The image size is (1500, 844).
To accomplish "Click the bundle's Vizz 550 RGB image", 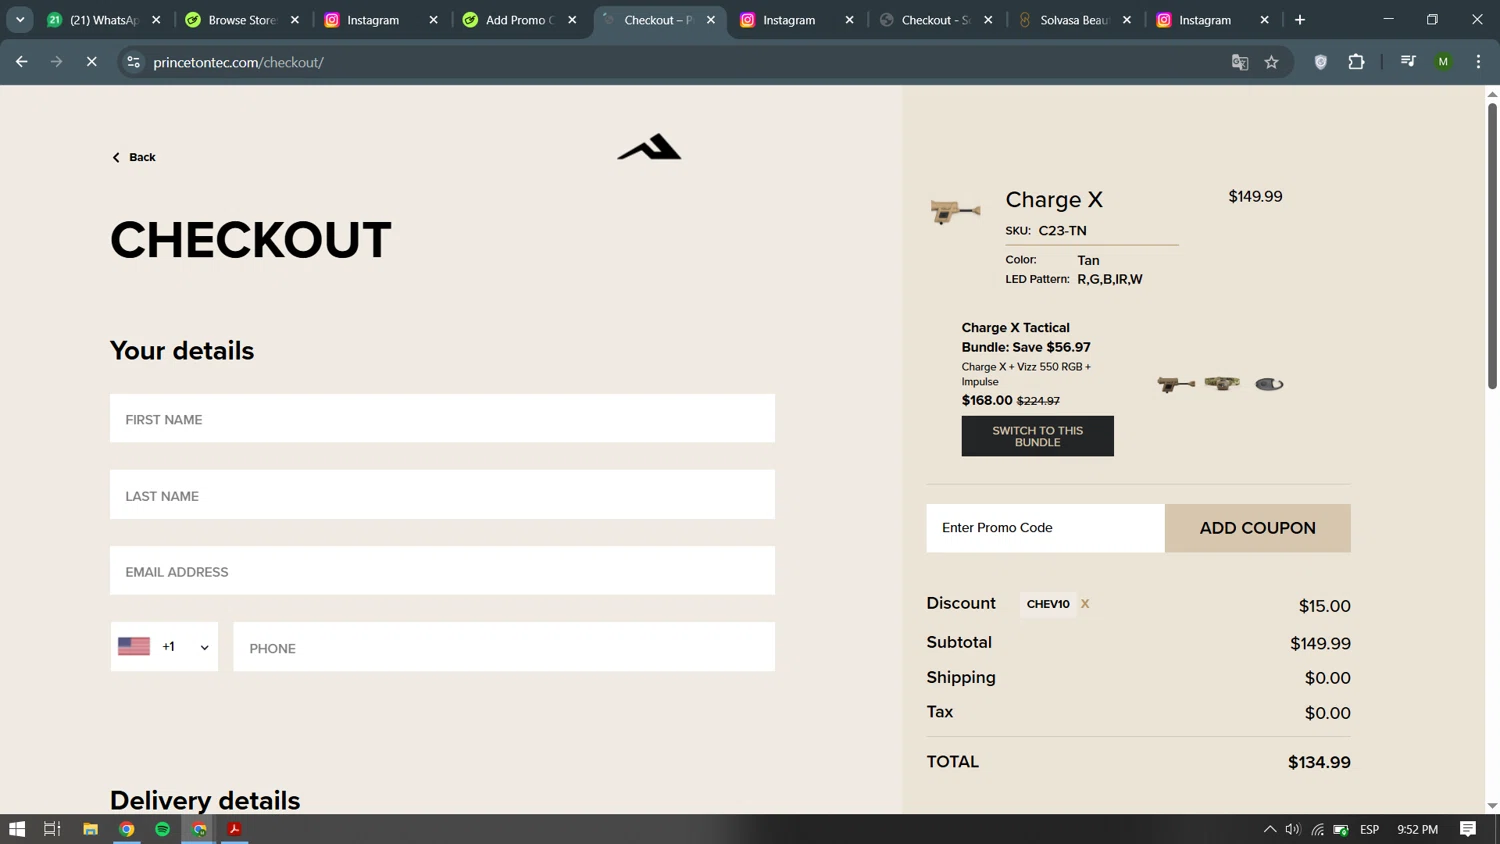I will (1222, 383).
